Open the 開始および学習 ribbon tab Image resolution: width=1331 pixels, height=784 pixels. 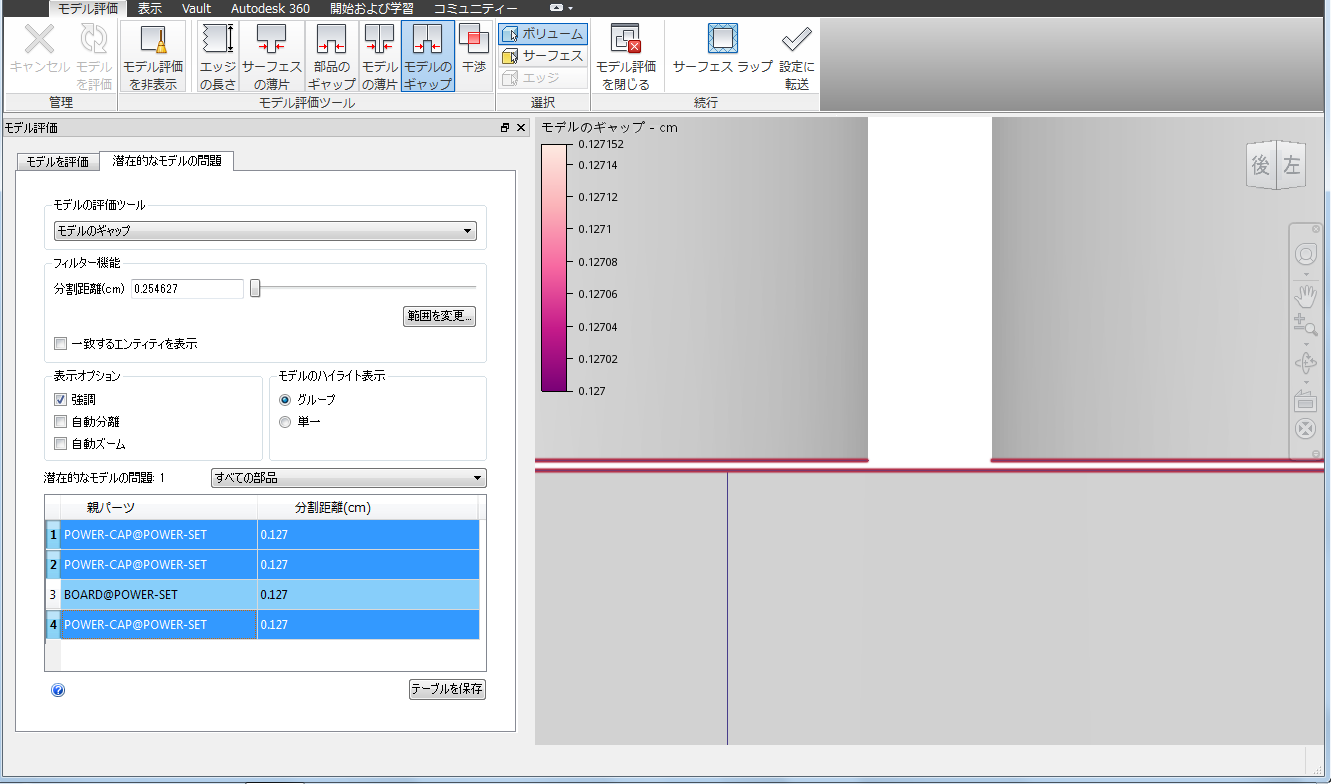[371, 8]
